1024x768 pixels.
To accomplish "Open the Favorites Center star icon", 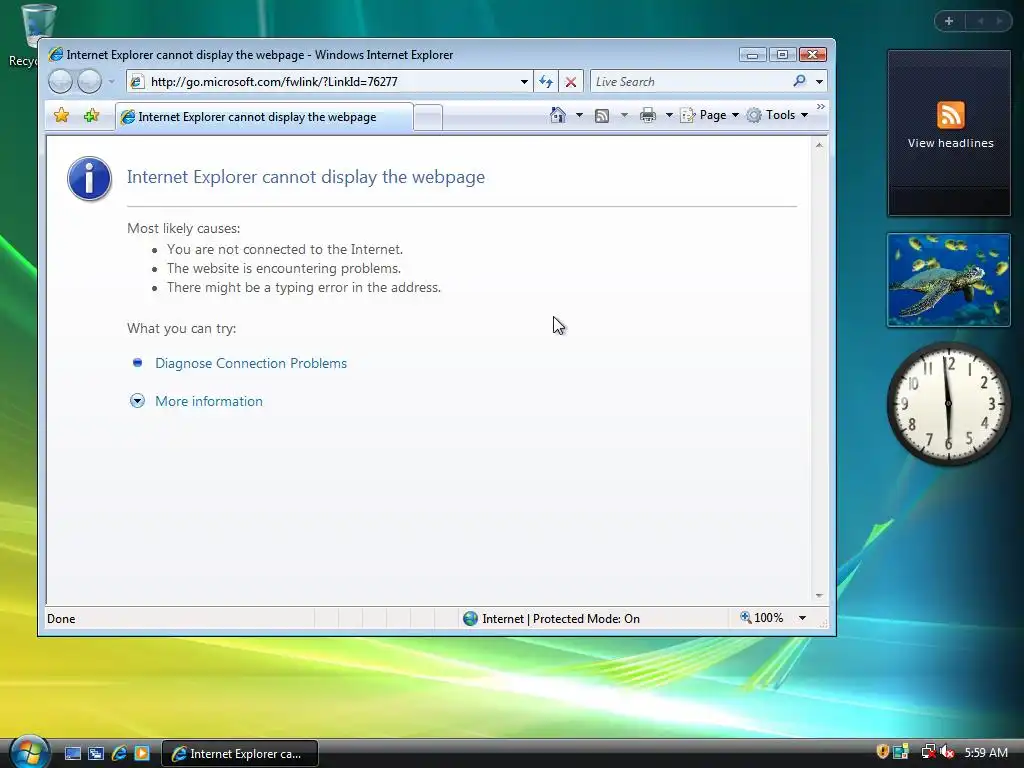I will tap(61, 116).
